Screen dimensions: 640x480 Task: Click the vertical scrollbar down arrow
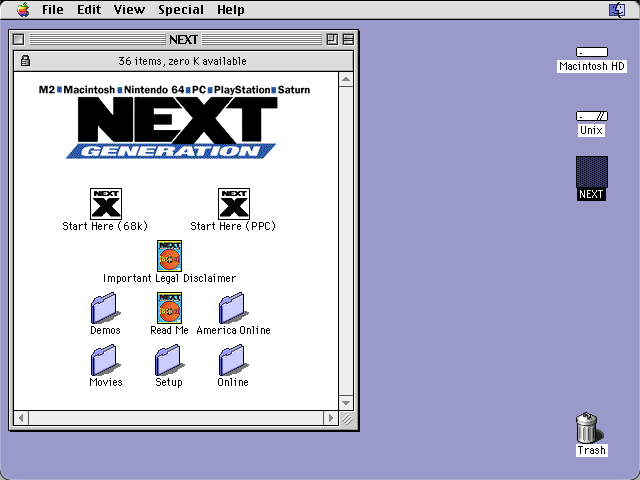point(346,403)
